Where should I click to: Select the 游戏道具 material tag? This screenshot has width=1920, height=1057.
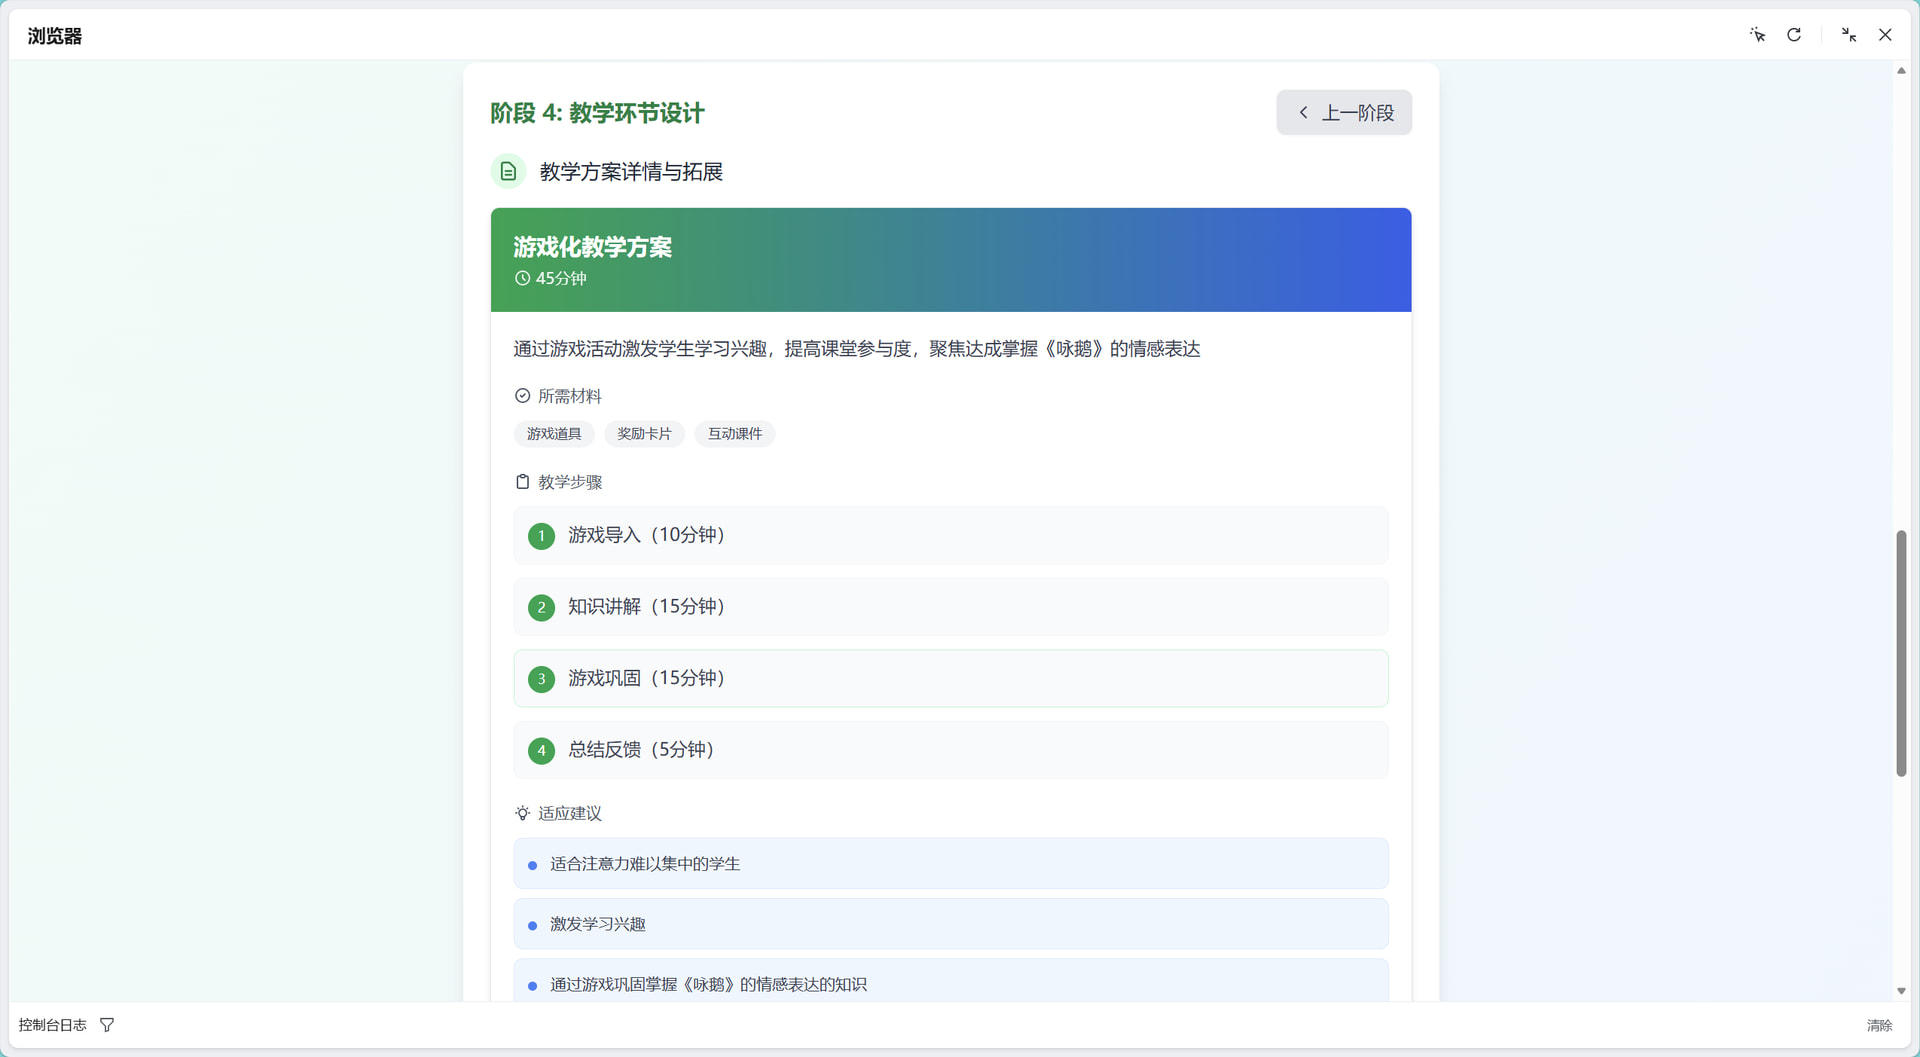coord(554,434)
